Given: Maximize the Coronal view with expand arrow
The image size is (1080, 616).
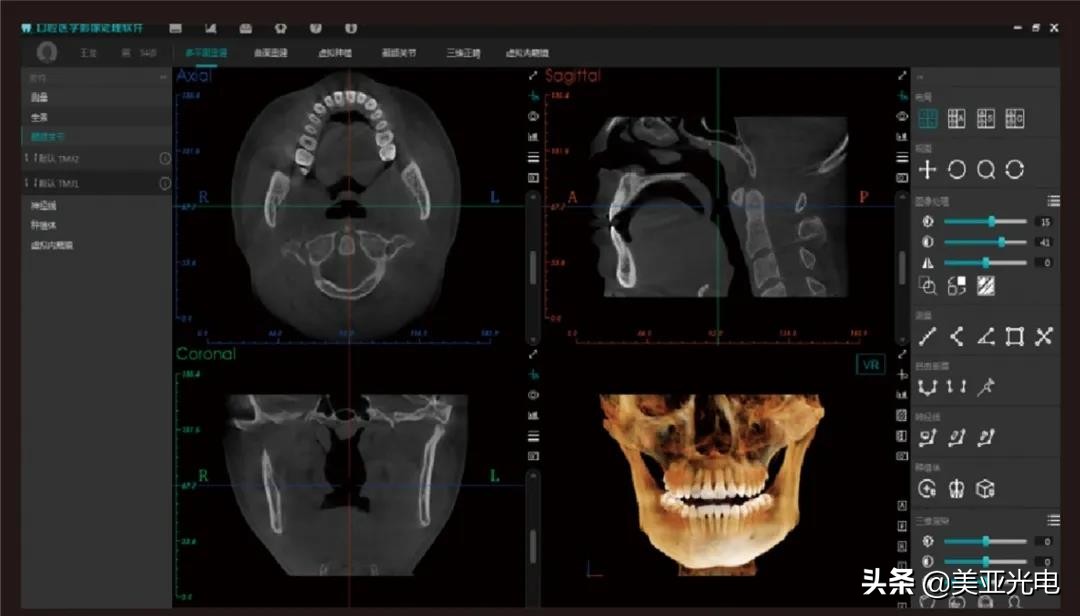Looking at the screenshot, I should coord(533,354).
